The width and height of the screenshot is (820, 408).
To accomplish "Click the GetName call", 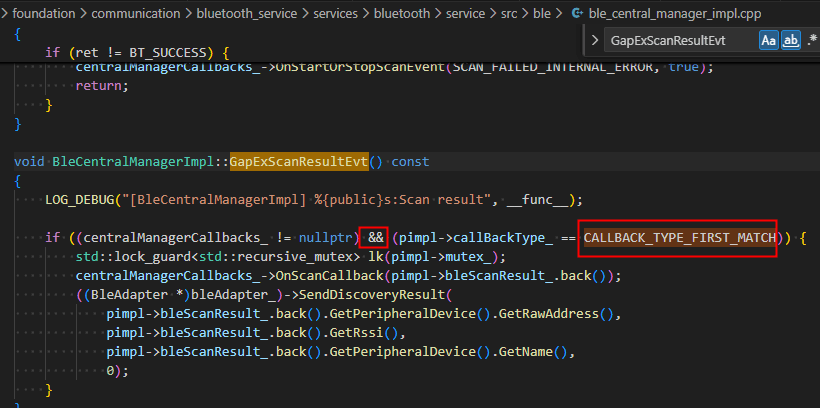I will pyautogui.click(x=526, y=352).
